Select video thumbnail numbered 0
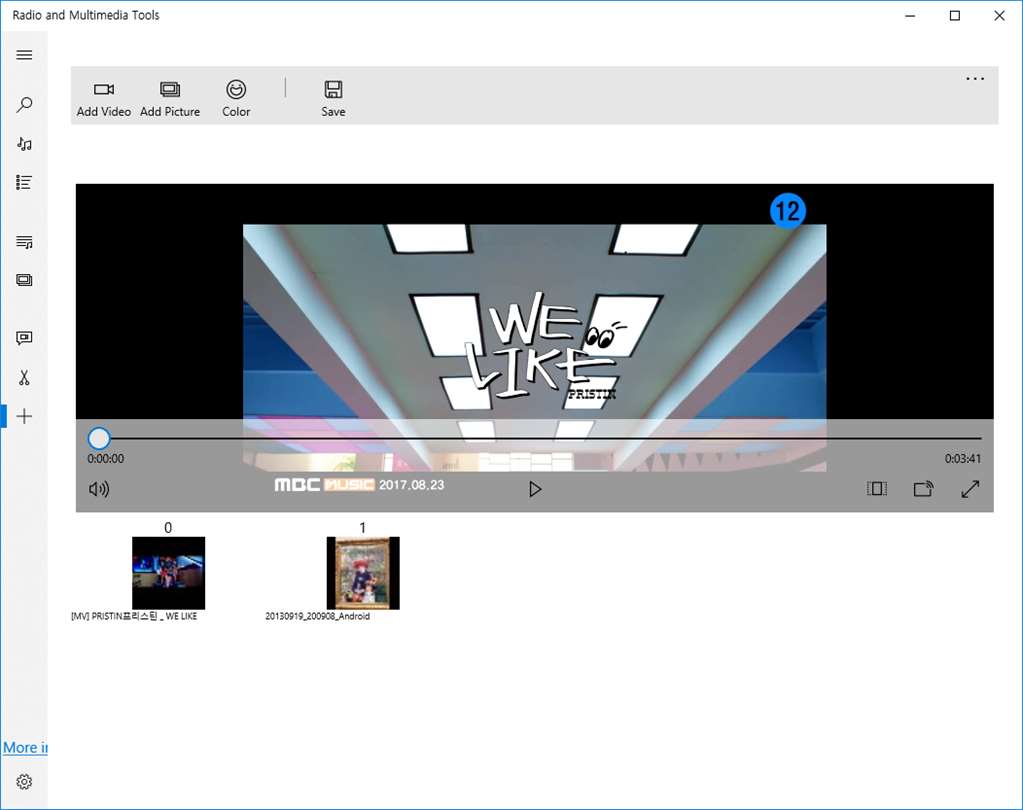The height and width of the screenshot is (810, 1023). (168, 573)
